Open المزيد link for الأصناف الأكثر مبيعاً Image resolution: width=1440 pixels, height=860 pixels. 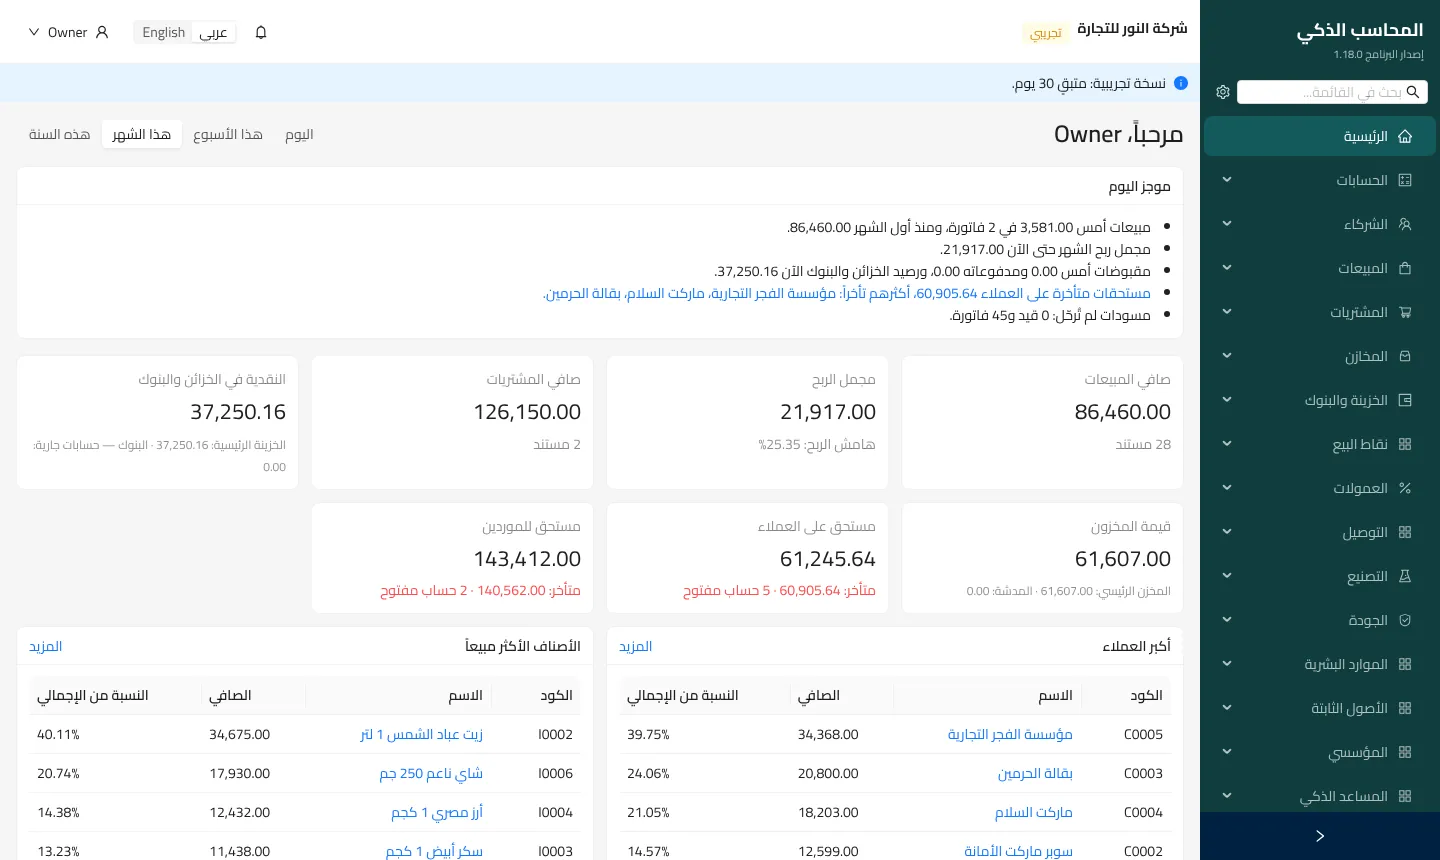coord(45,646)
